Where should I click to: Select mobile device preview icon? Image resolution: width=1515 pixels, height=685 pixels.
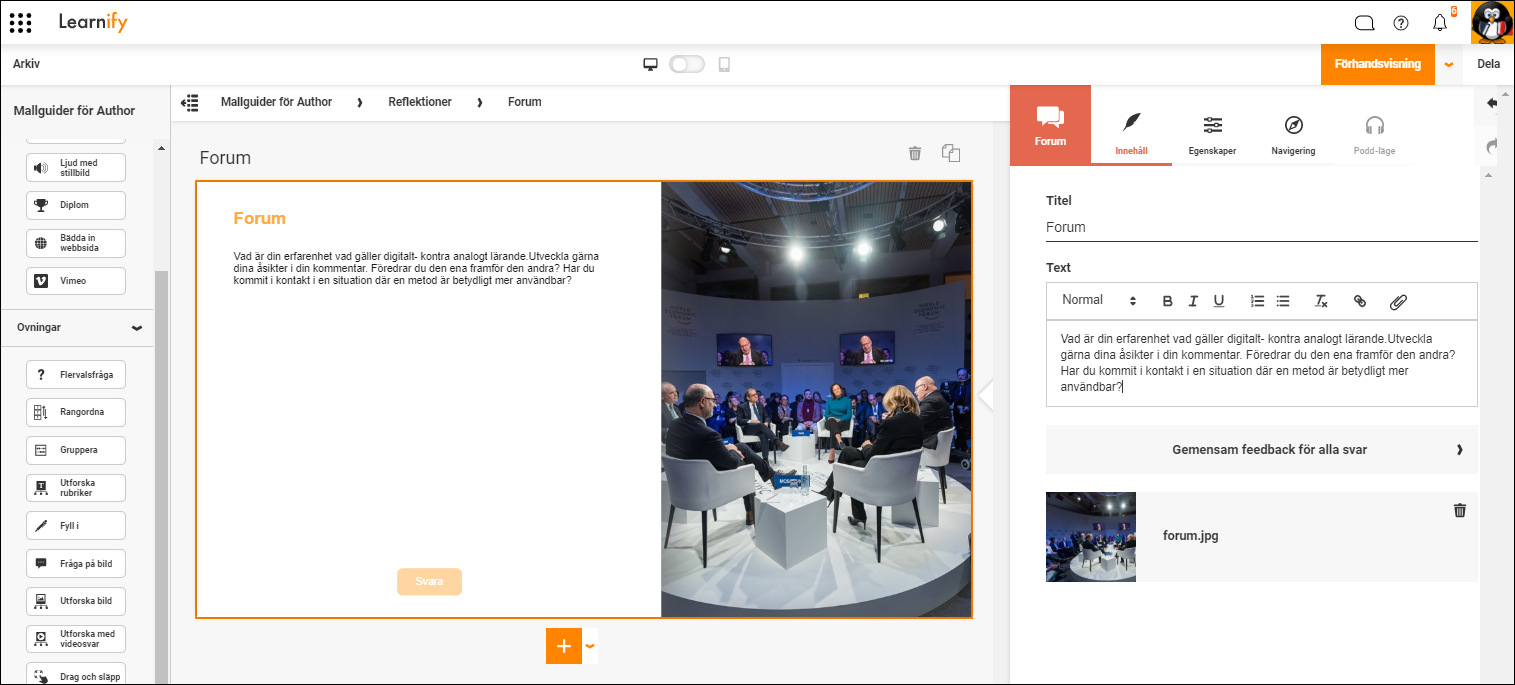[724, 64]
